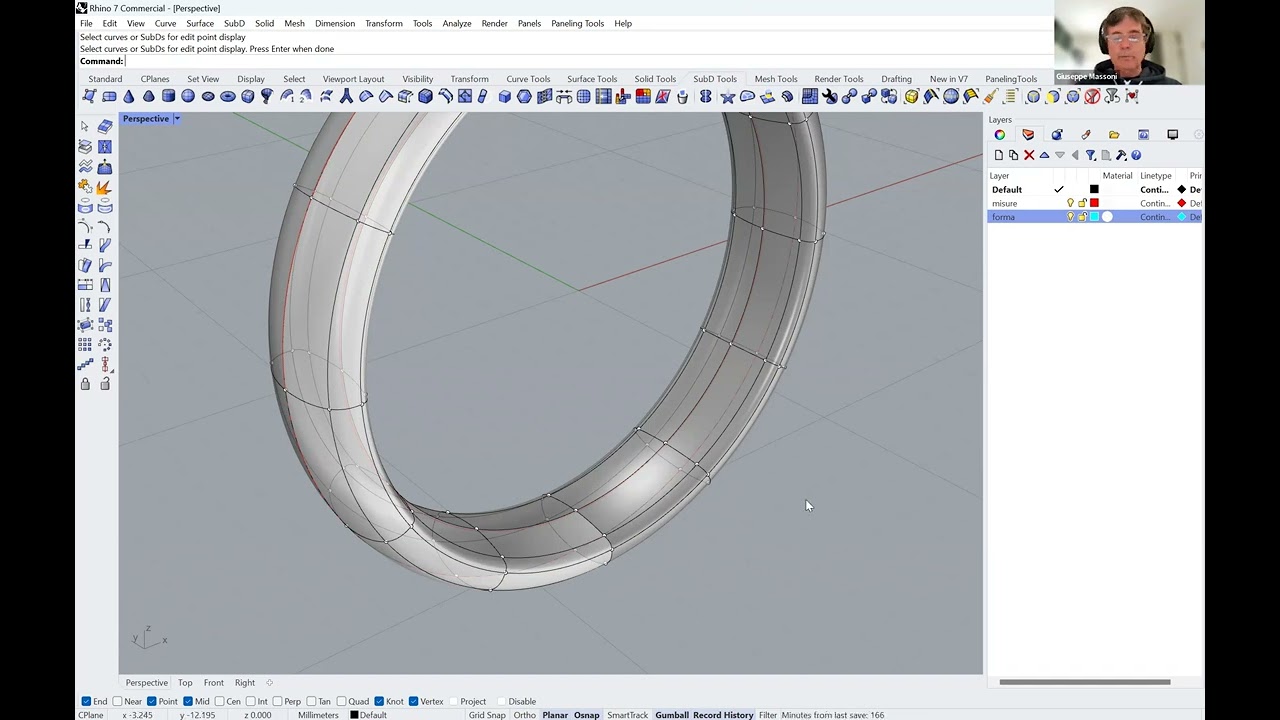Move layer up with triangle arrow
The width and height of the screenshot is (1280, 720).
(x=1044, y=155)
